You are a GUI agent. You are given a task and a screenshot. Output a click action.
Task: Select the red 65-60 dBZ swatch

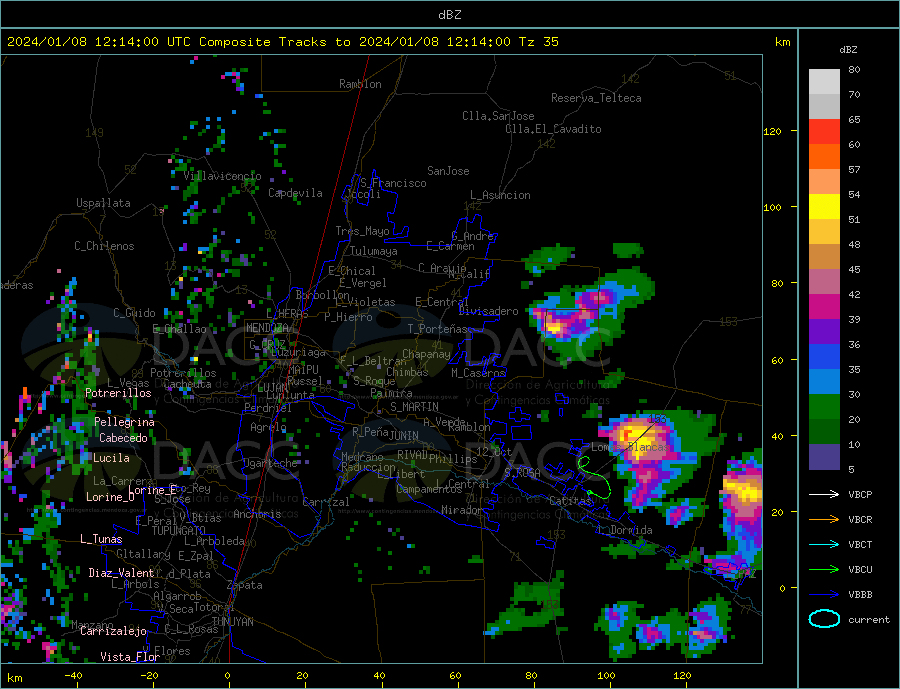[x=824, y=131]
